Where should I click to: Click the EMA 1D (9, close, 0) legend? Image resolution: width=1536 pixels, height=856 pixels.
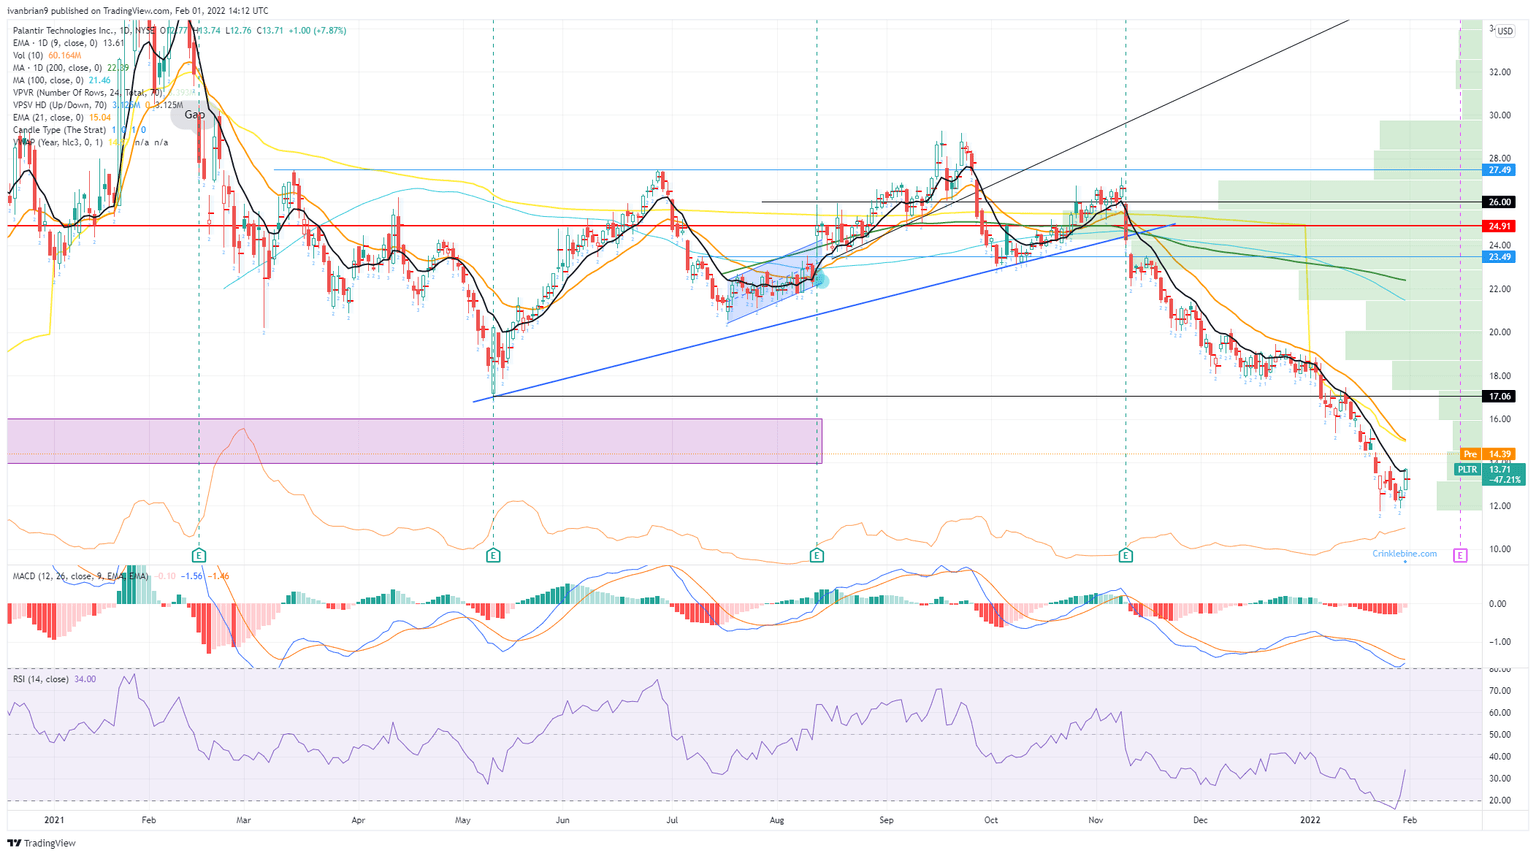coord(68,43)
